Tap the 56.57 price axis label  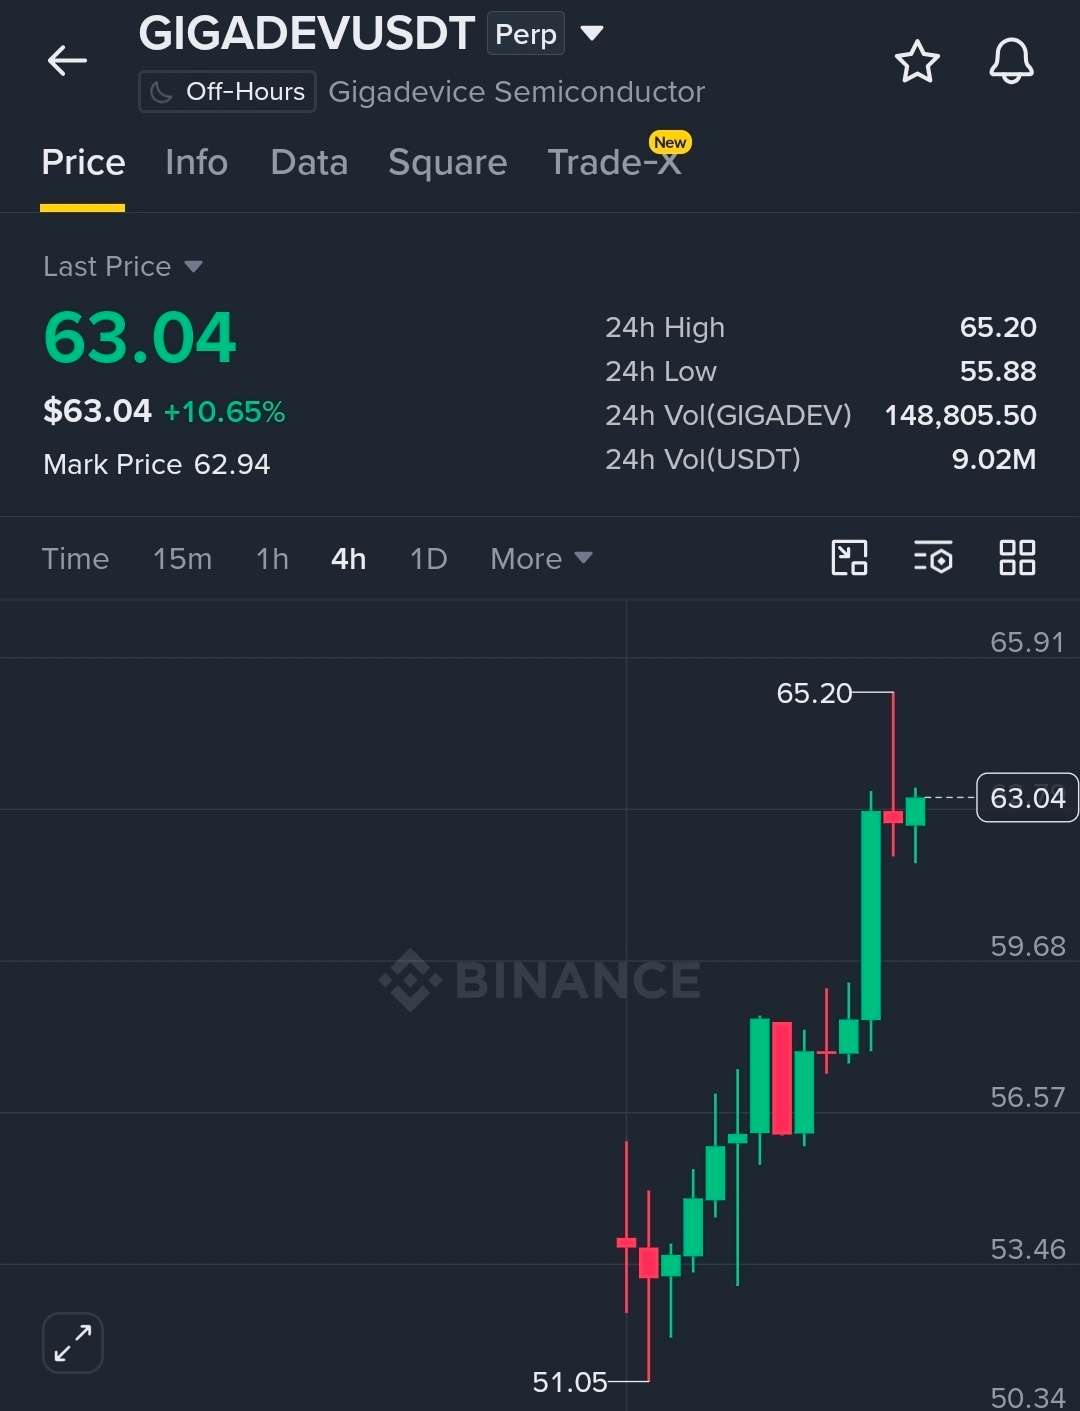coord(1027,1098)
